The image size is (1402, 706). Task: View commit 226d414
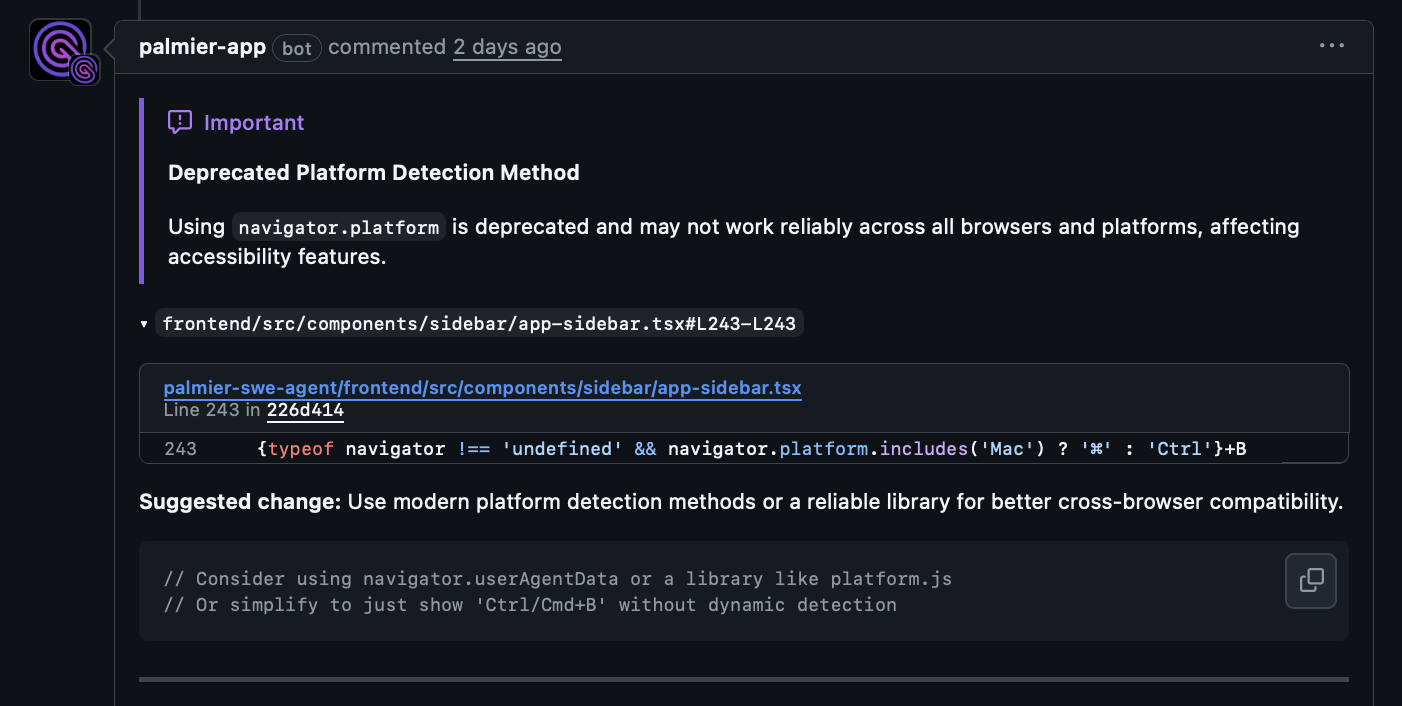coord(305,410)
